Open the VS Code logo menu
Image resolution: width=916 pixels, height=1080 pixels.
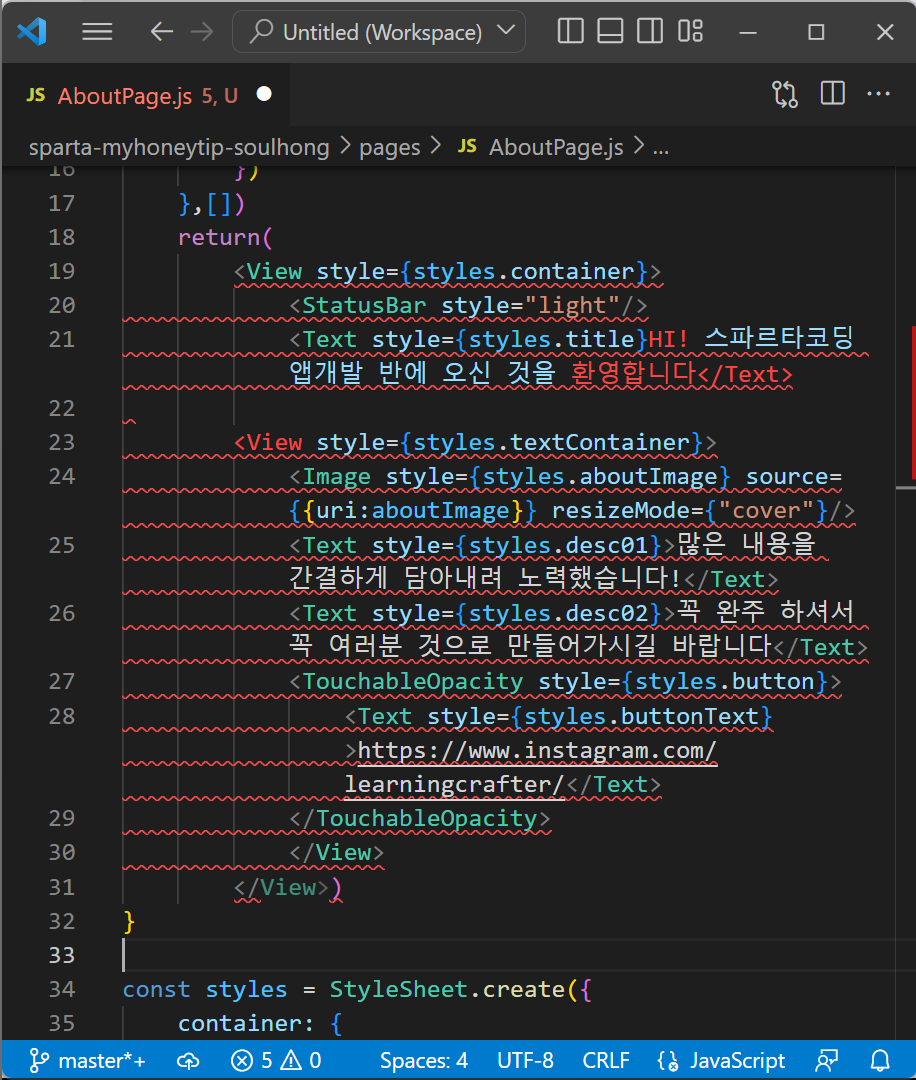tap(32, 32)
